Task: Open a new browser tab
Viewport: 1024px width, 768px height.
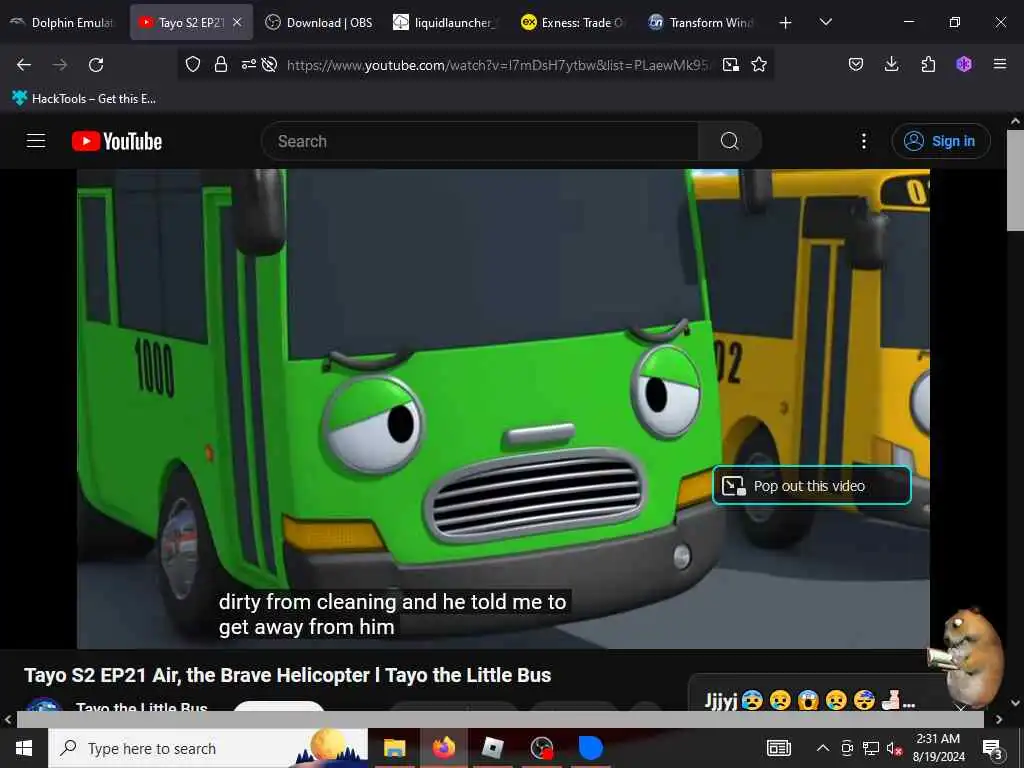Action: click(786, 23)
